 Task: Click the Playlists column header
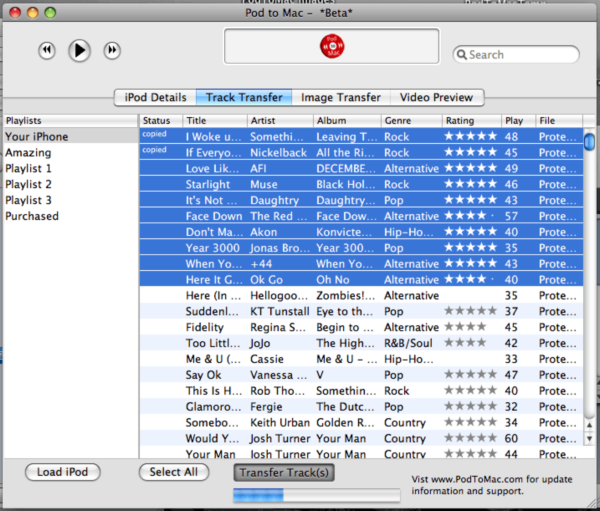tap(71, 121)
